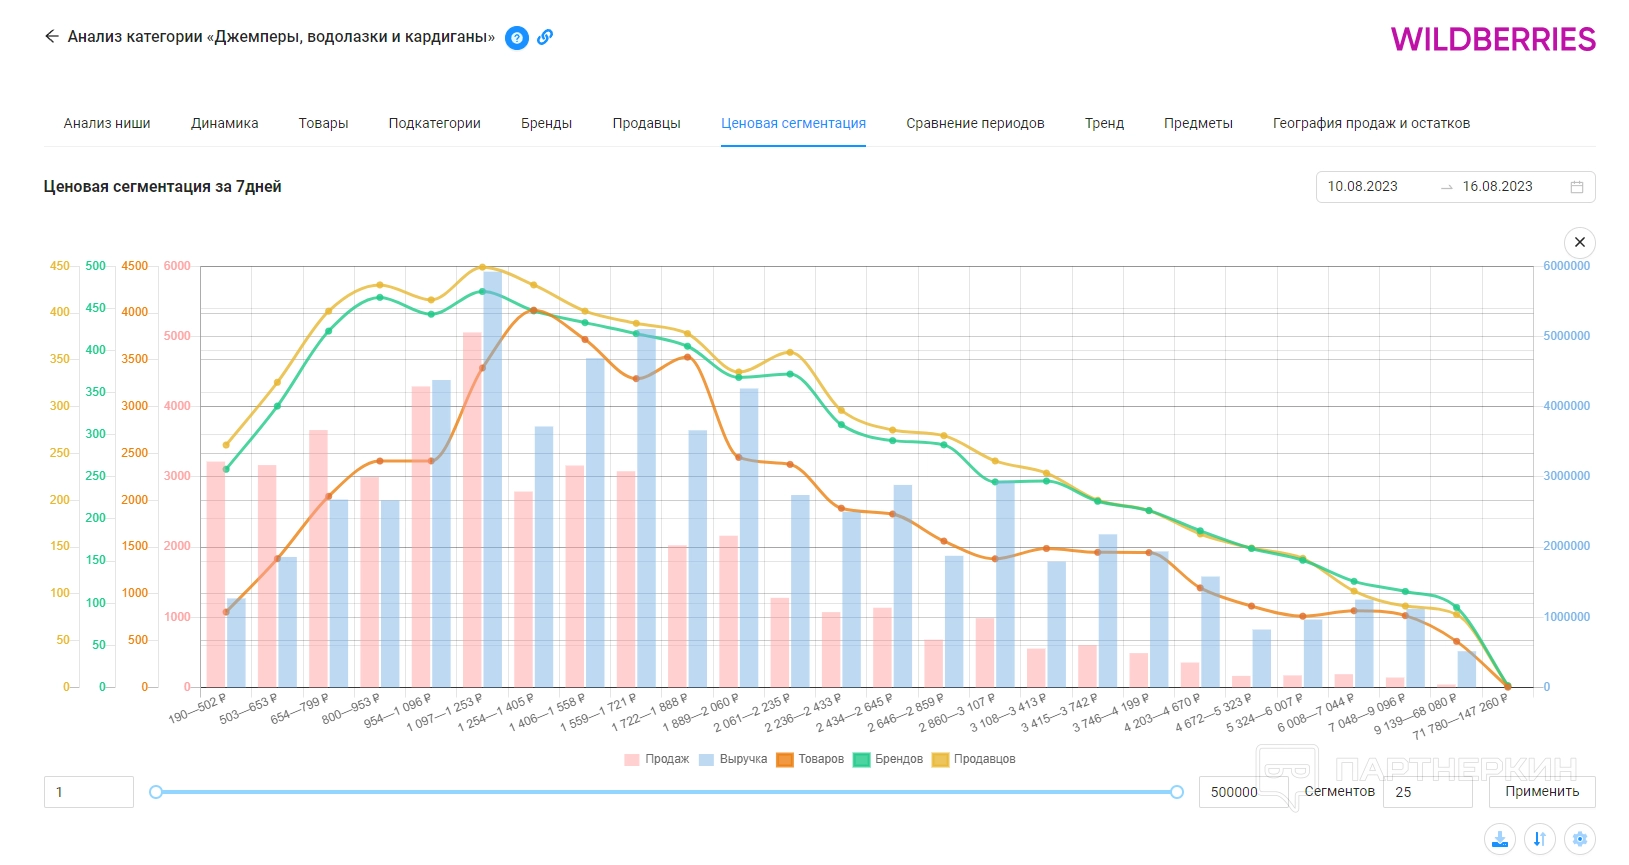1629x865 pixels.
Task: Click the up-down arrows sort icon
Action: pos(1540,839)
